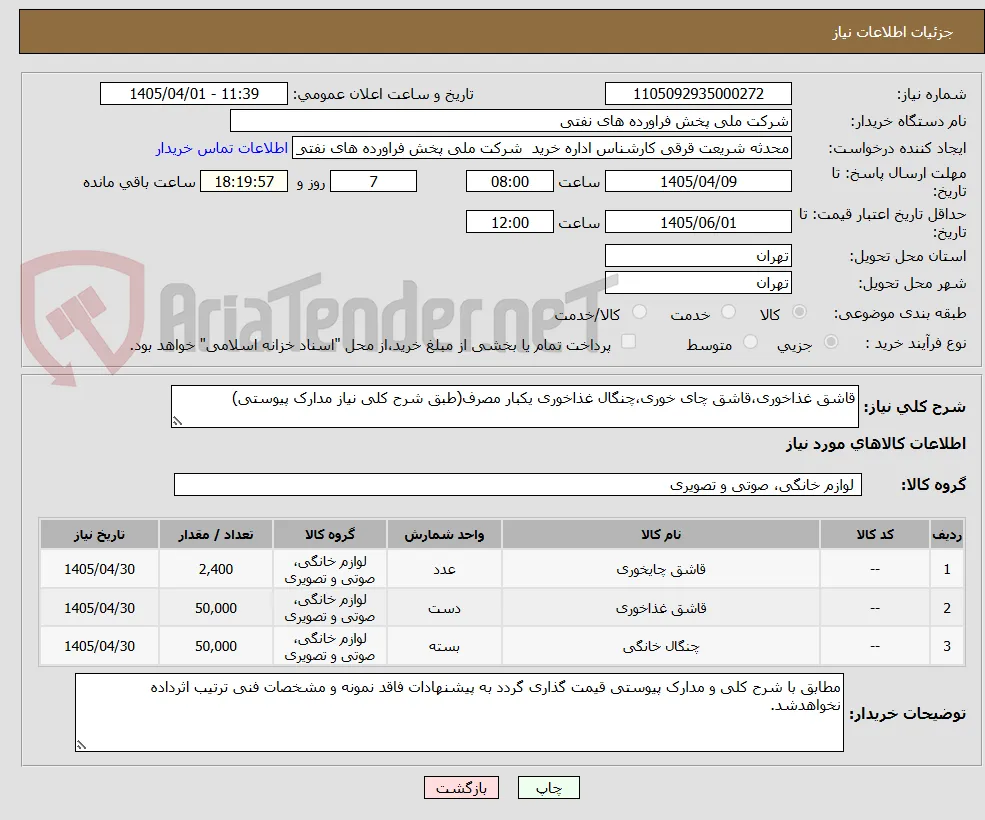This screenshot has width=985, height=820.
Task: Click the شرح کلی نیاز description textarea
Action: pyautogui.click(x=514, y=407)
